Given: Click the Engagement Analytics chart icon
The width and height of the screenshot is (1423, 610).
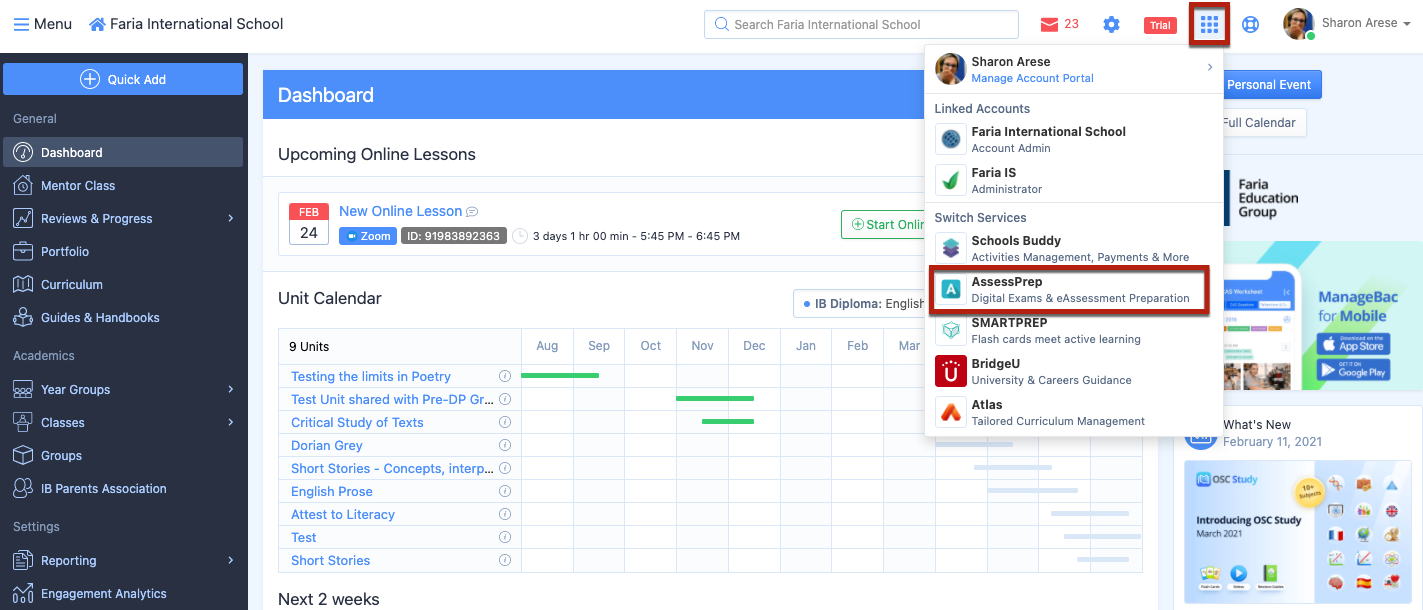Looking at the screenshot, I should tap(23, 593).
